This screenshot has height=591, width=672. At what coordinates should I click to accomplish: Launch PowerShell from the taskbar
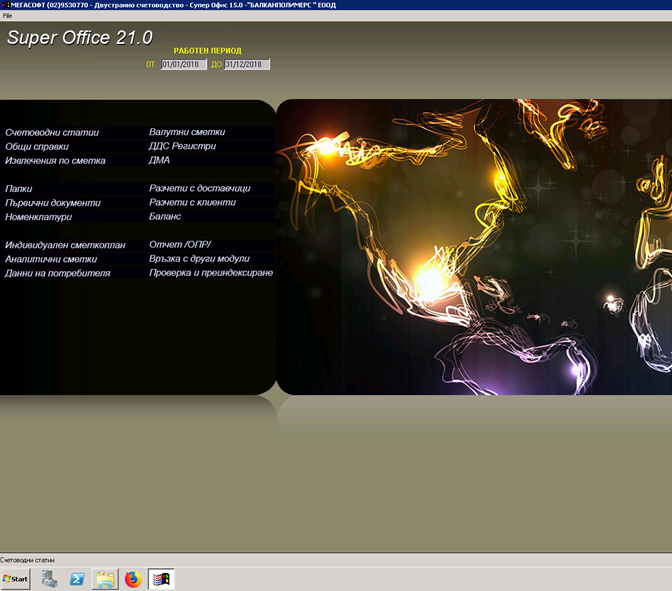click(x=77, y=579)
